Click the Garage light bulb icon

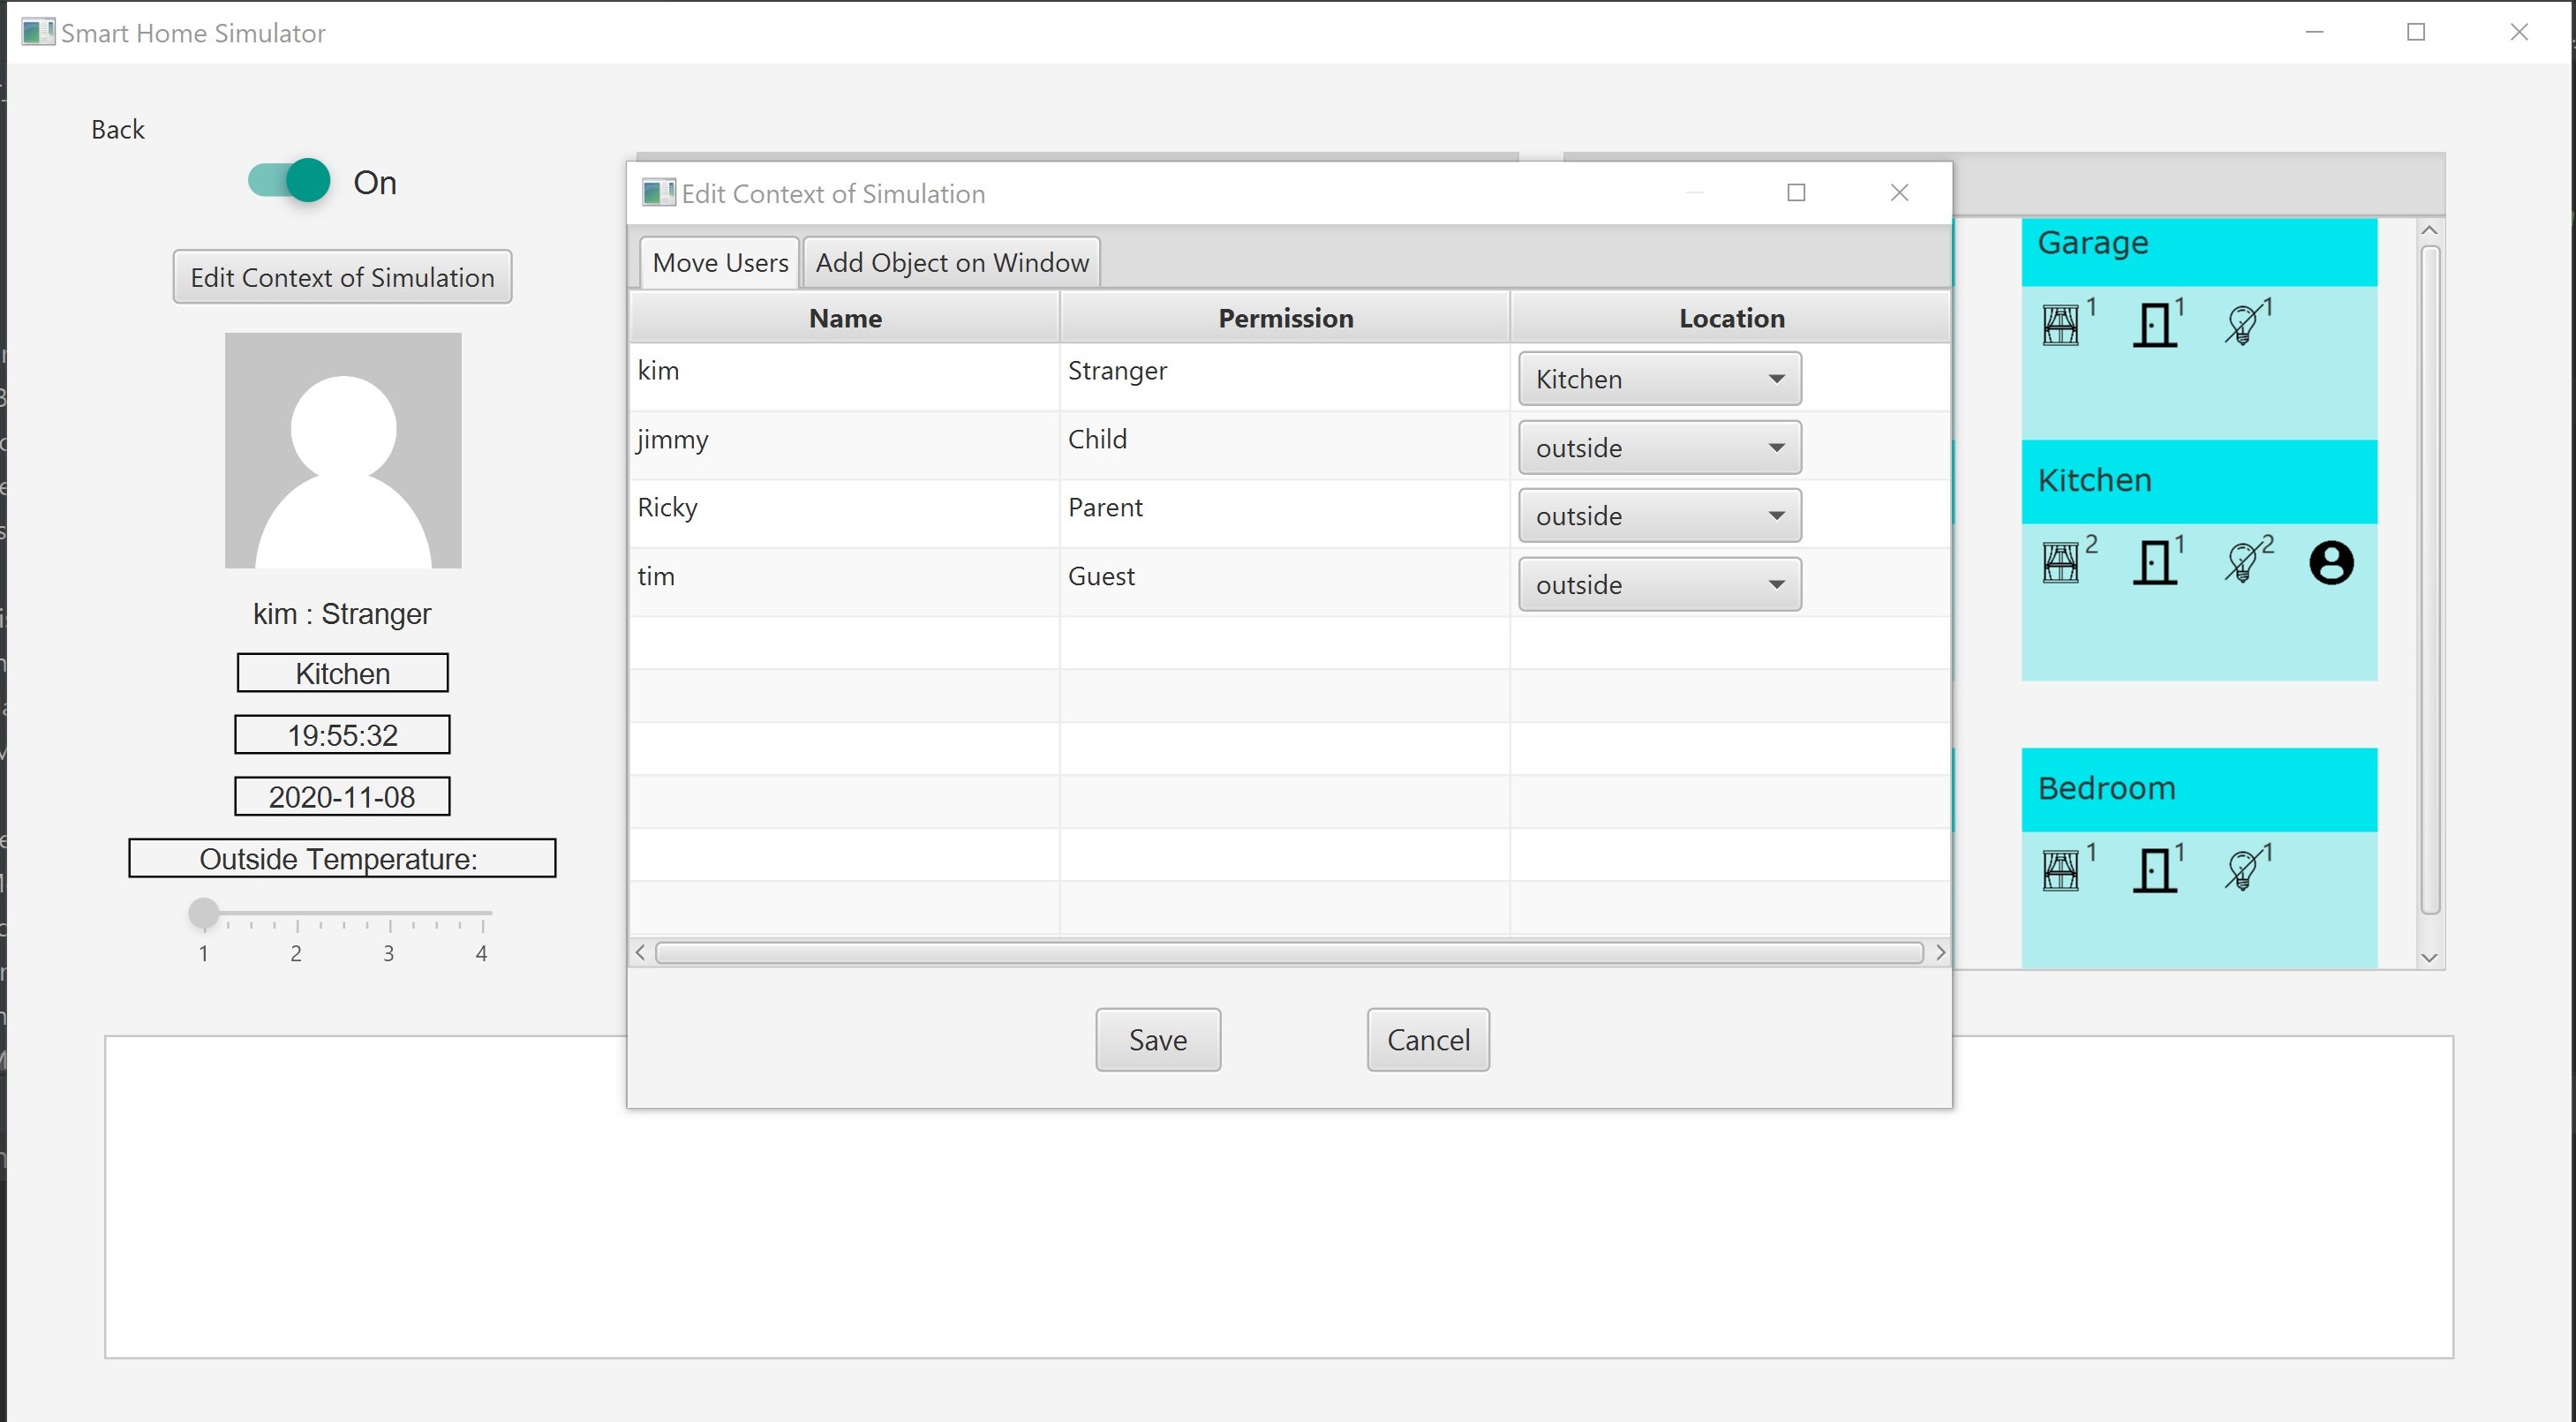2243,325
